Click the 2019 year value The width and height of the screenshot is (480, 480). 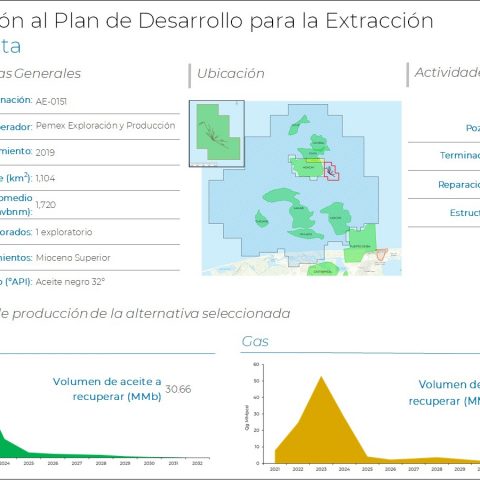45,153
